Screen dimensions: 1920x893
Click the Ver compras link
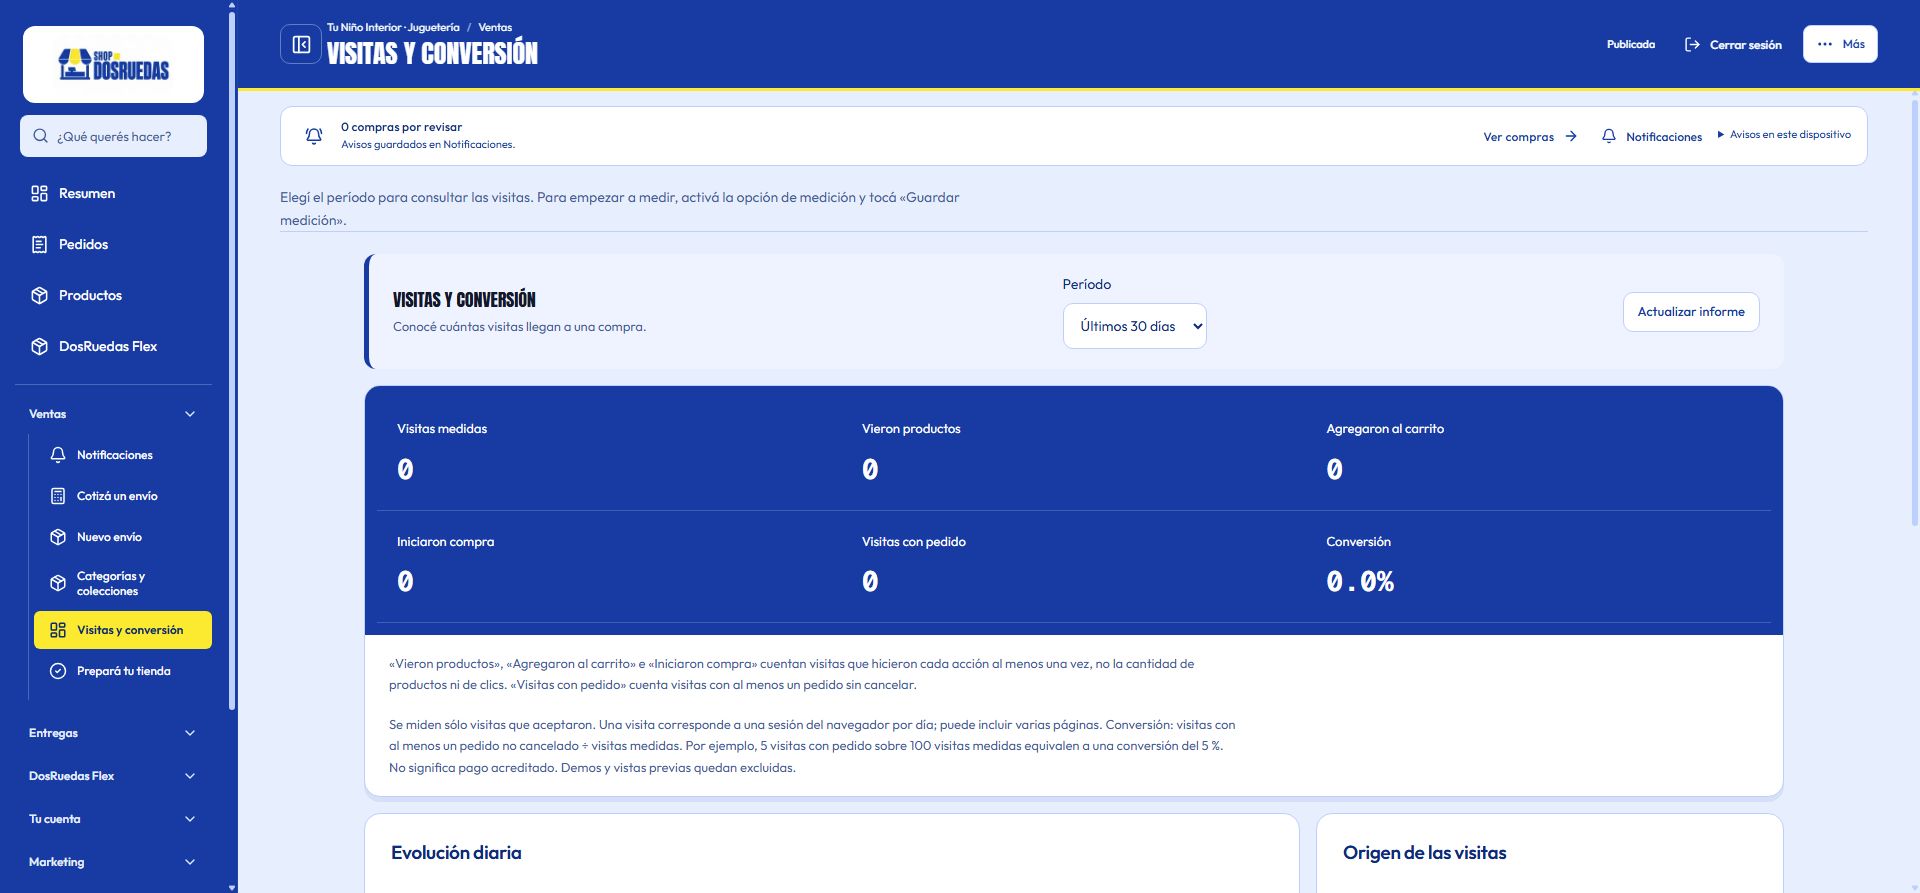click(x=1530, y=137)
